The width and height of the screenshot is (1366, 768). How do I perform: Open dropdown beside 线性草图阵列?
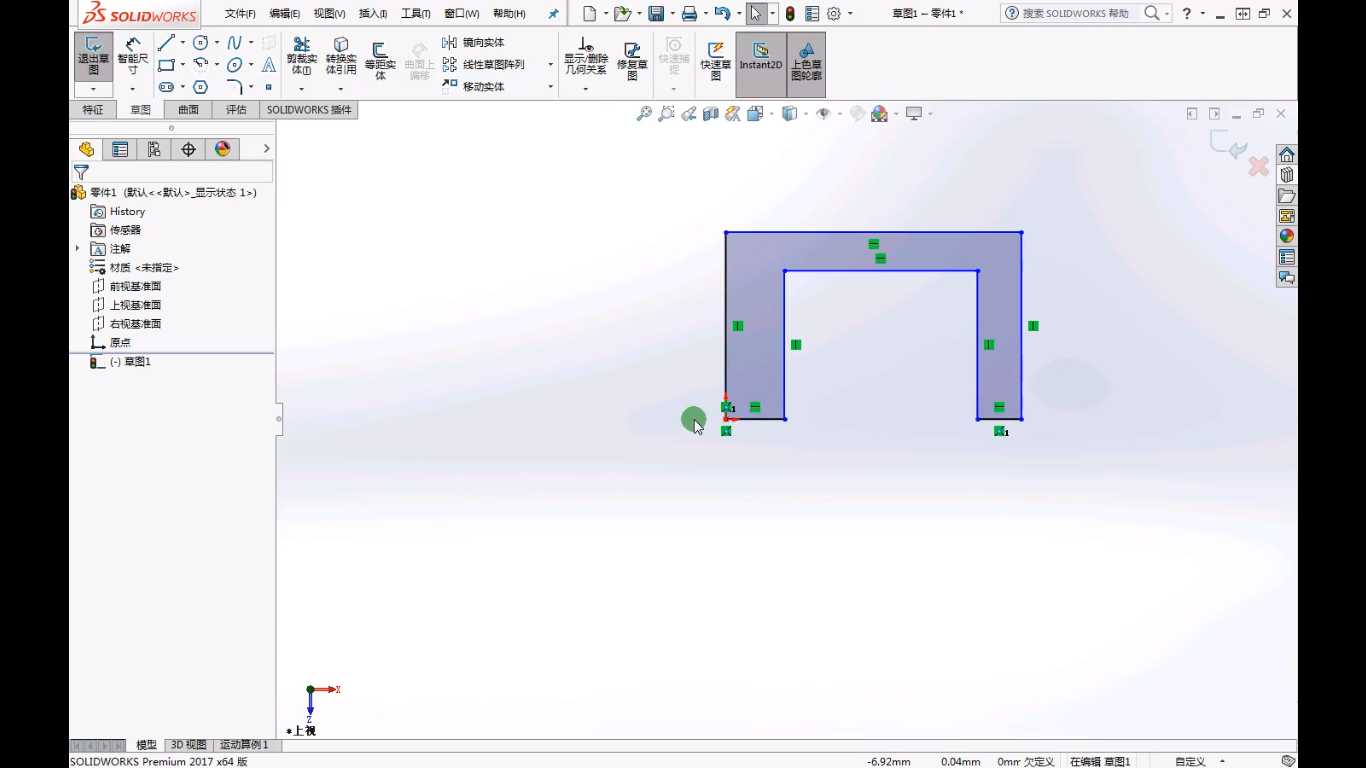(x=550, y=65)
